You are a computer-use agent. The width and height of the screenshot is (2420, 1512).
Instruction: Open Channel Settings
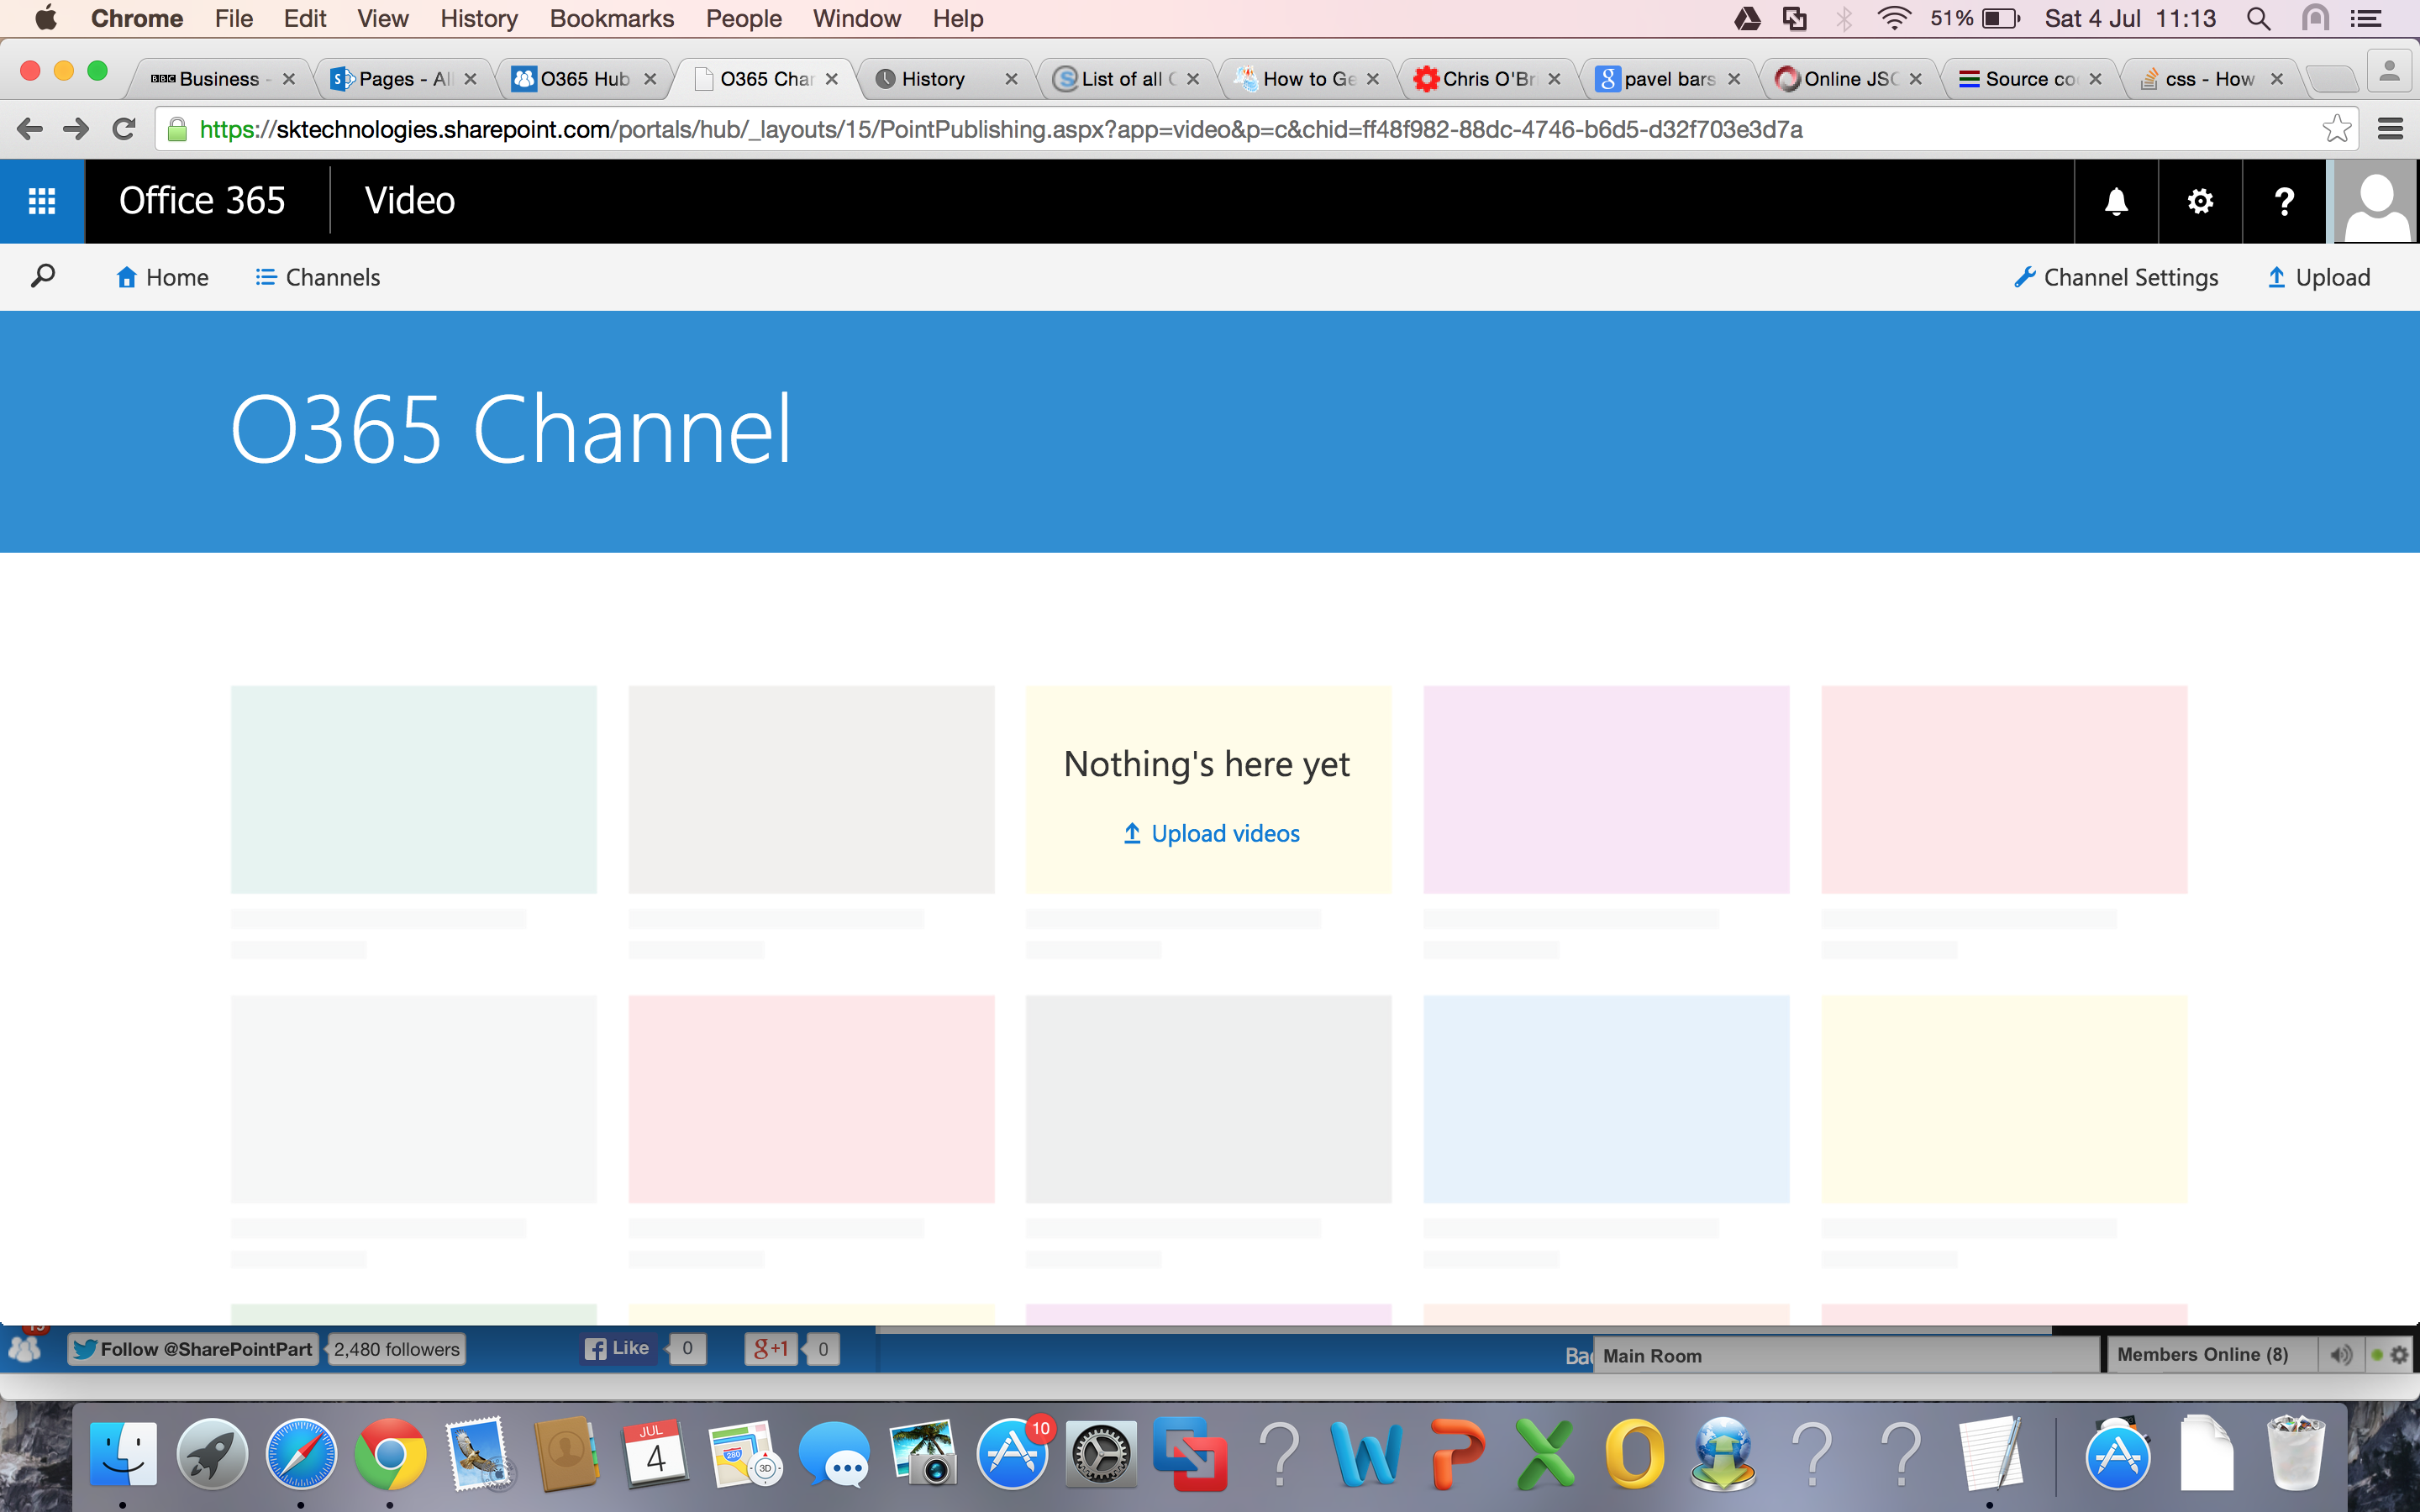point(2116,277)
